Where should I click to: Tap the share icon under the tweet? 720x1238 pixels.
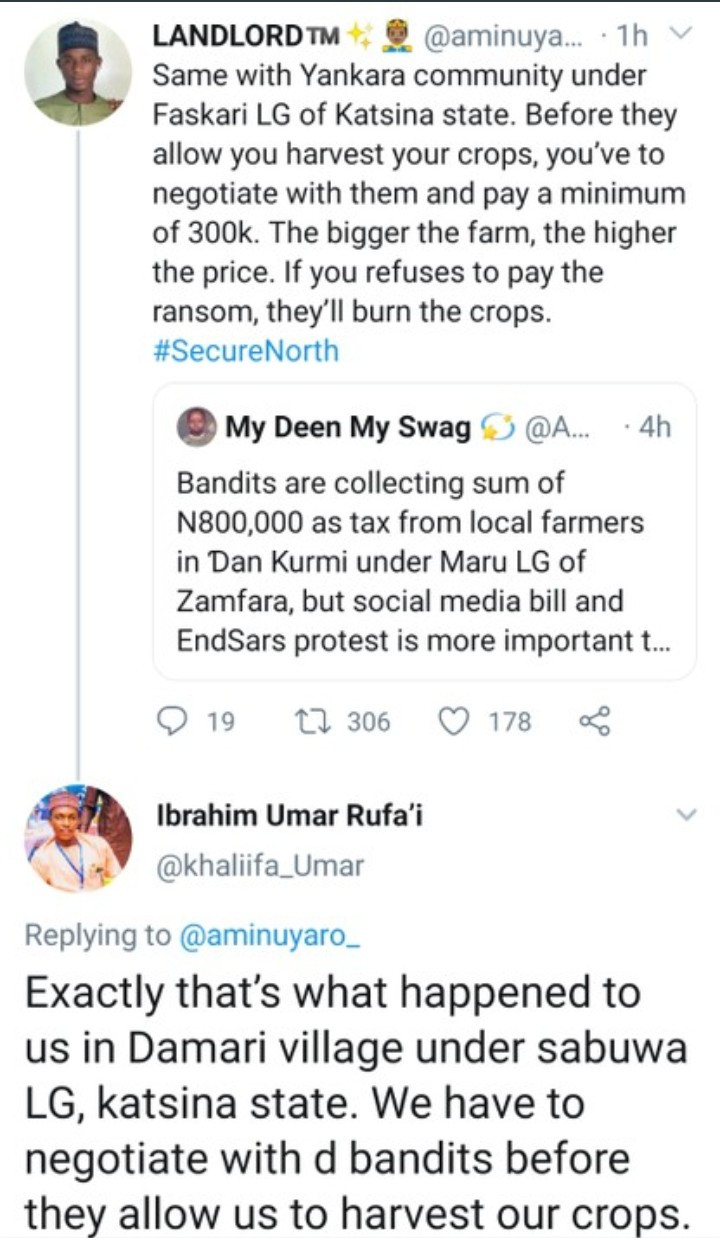coord(594,721)
